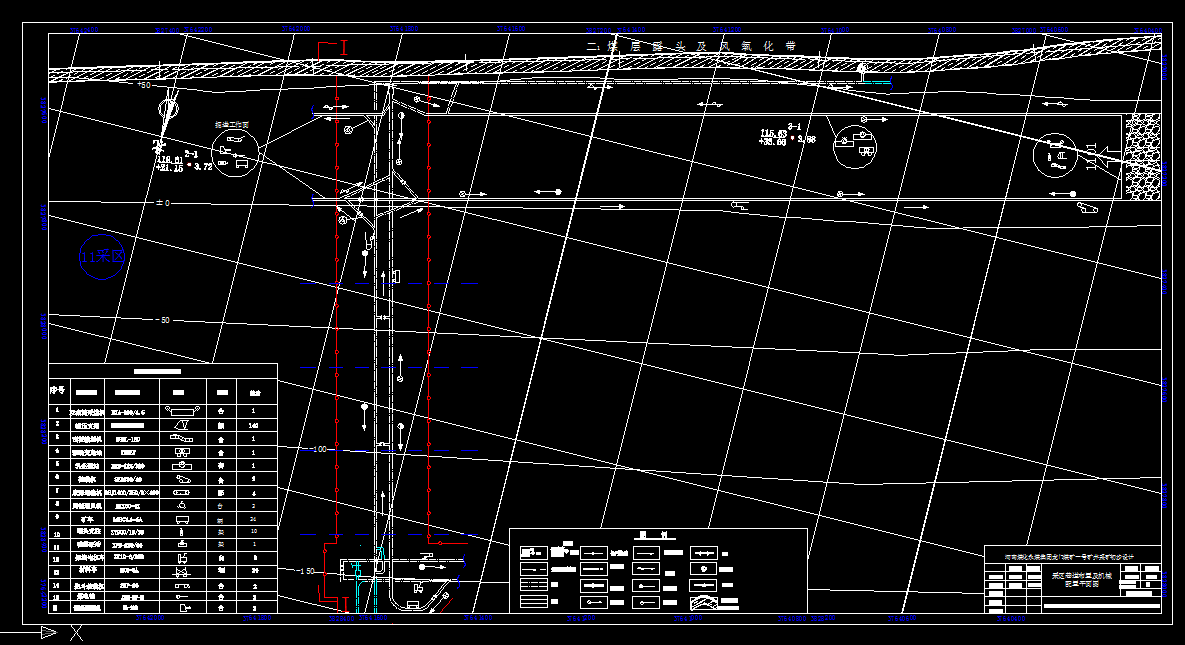Pick the pump station symbol in table row 5
This screenshot has width=1185, height=645.
pos(183,465)
